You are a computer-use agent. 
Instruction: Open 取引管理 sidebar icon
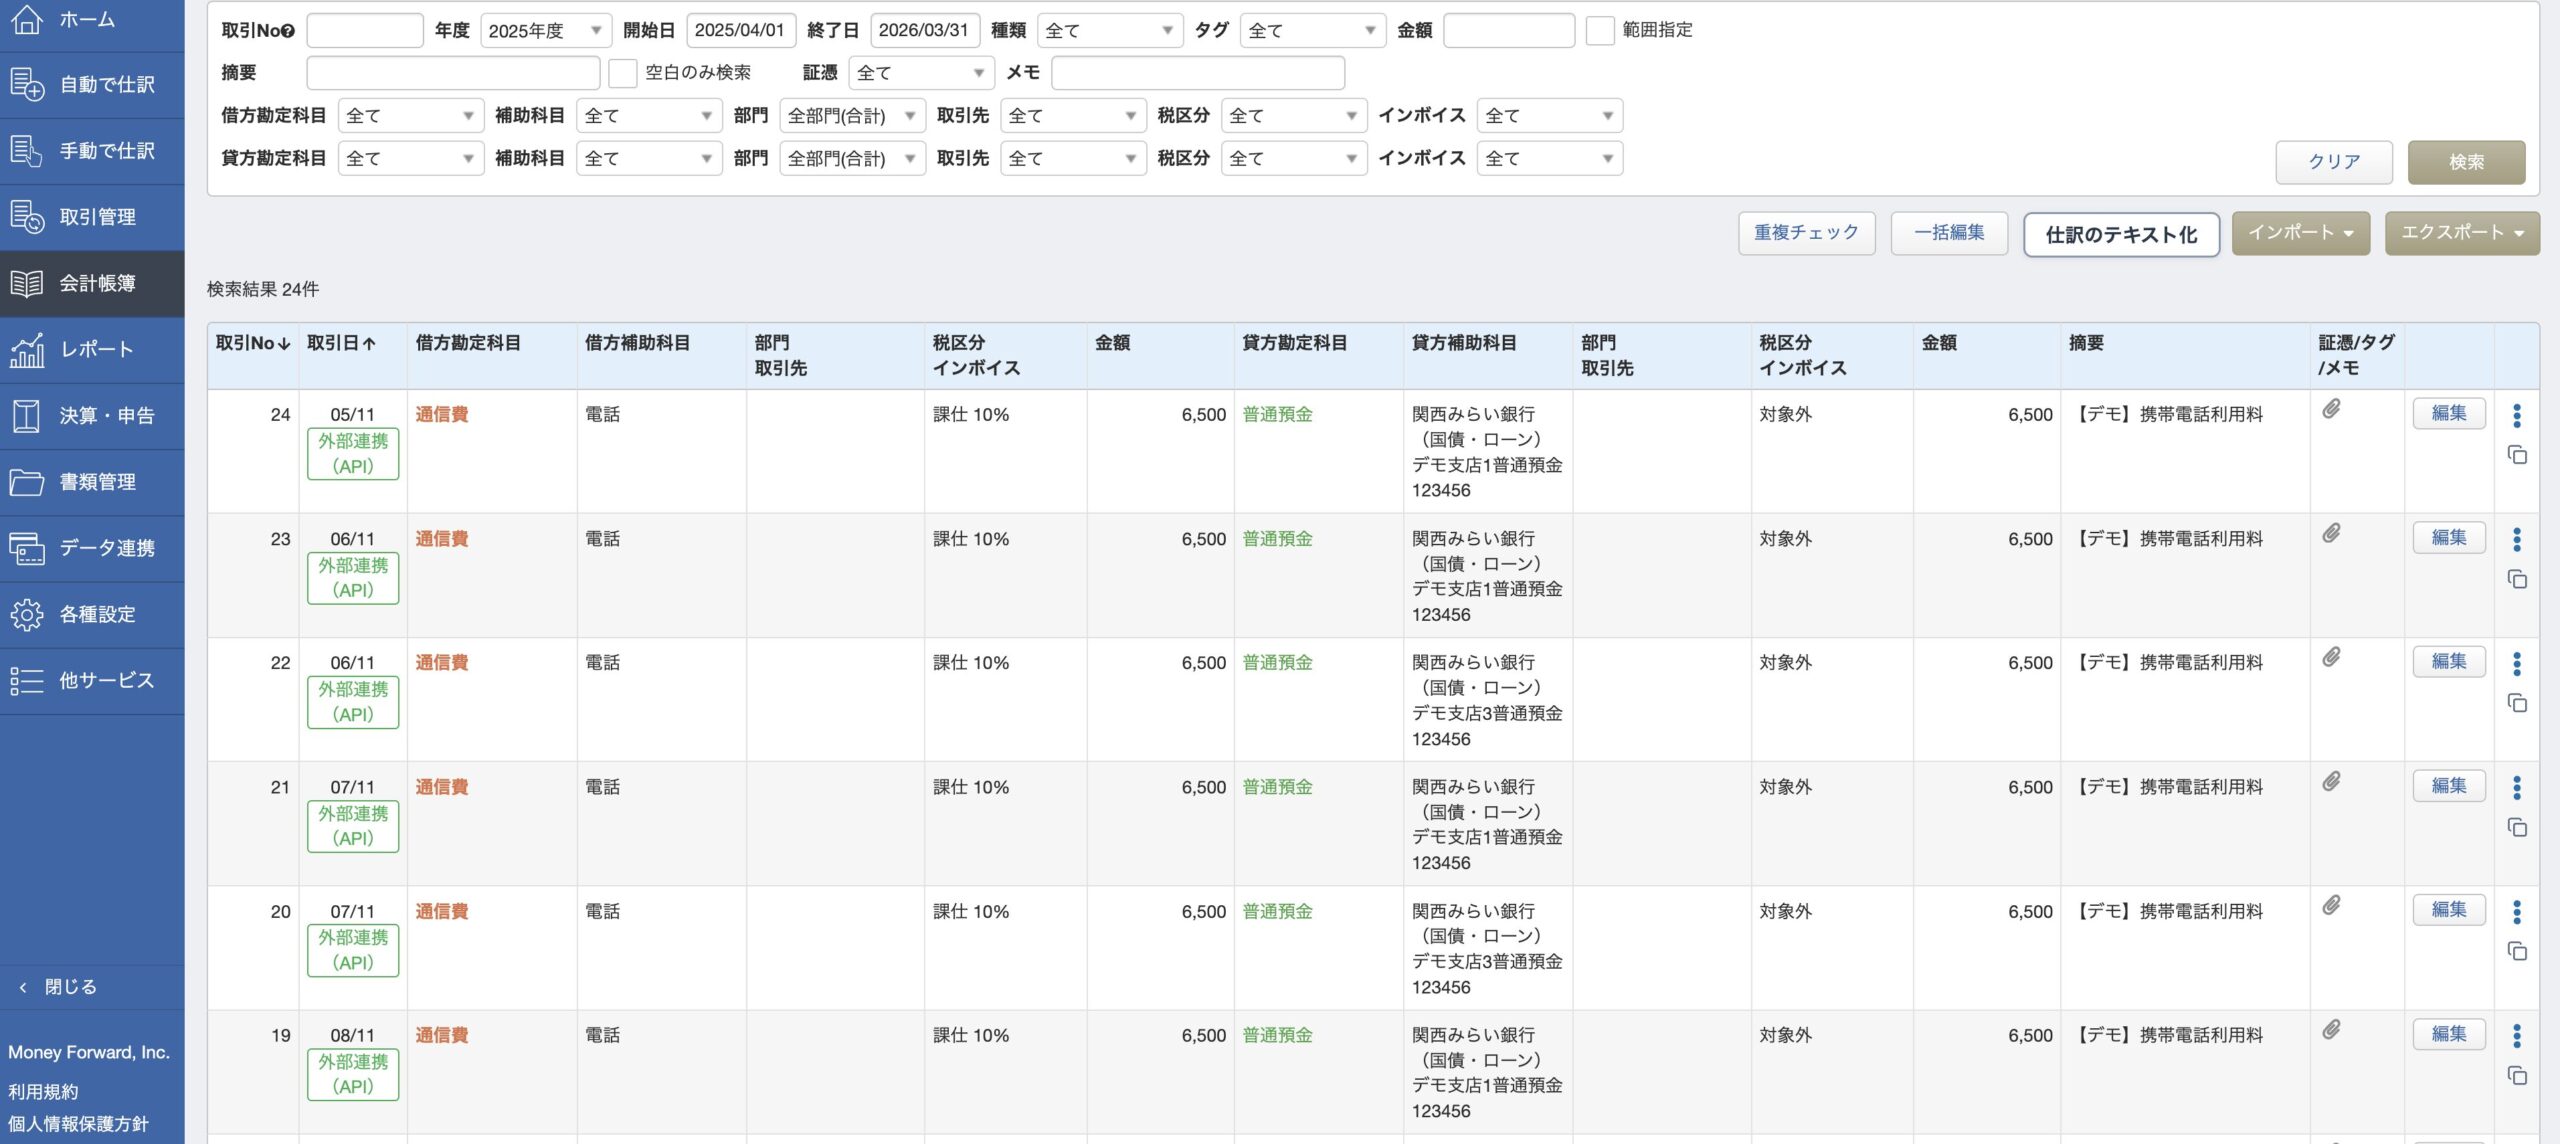[27, 217]
